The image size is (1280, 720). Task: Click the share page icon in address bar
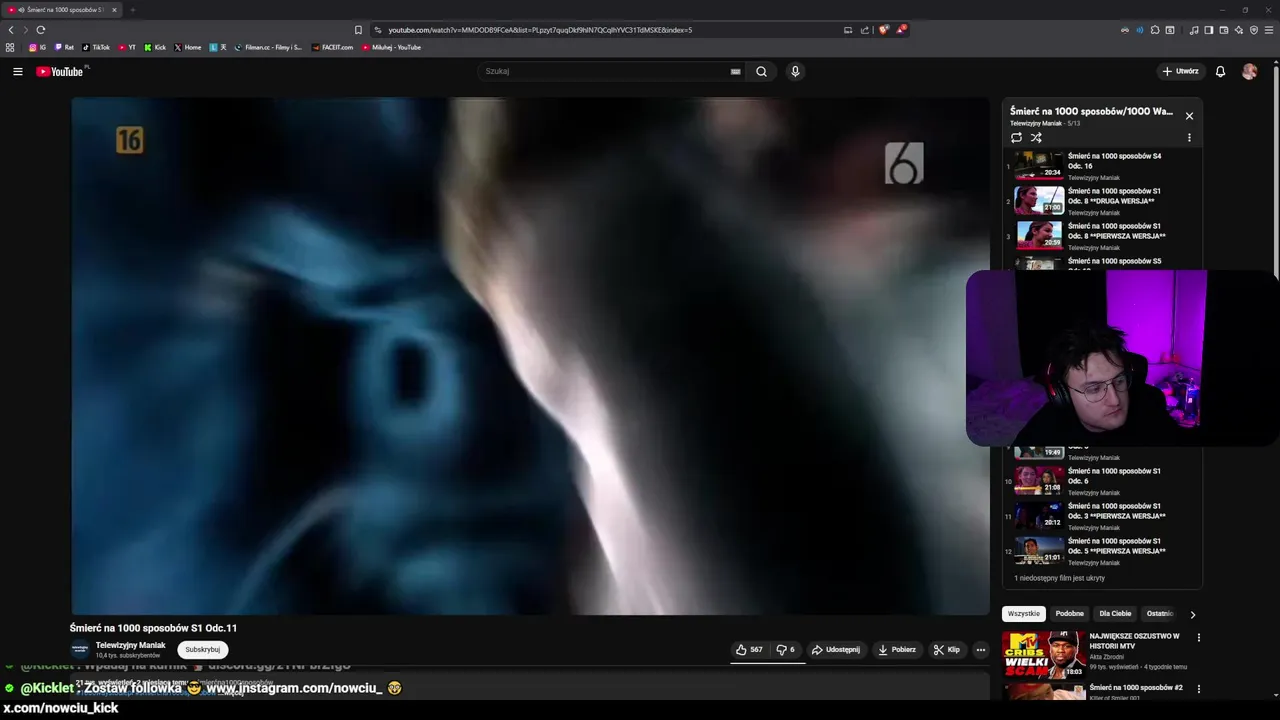coord(865,30)
